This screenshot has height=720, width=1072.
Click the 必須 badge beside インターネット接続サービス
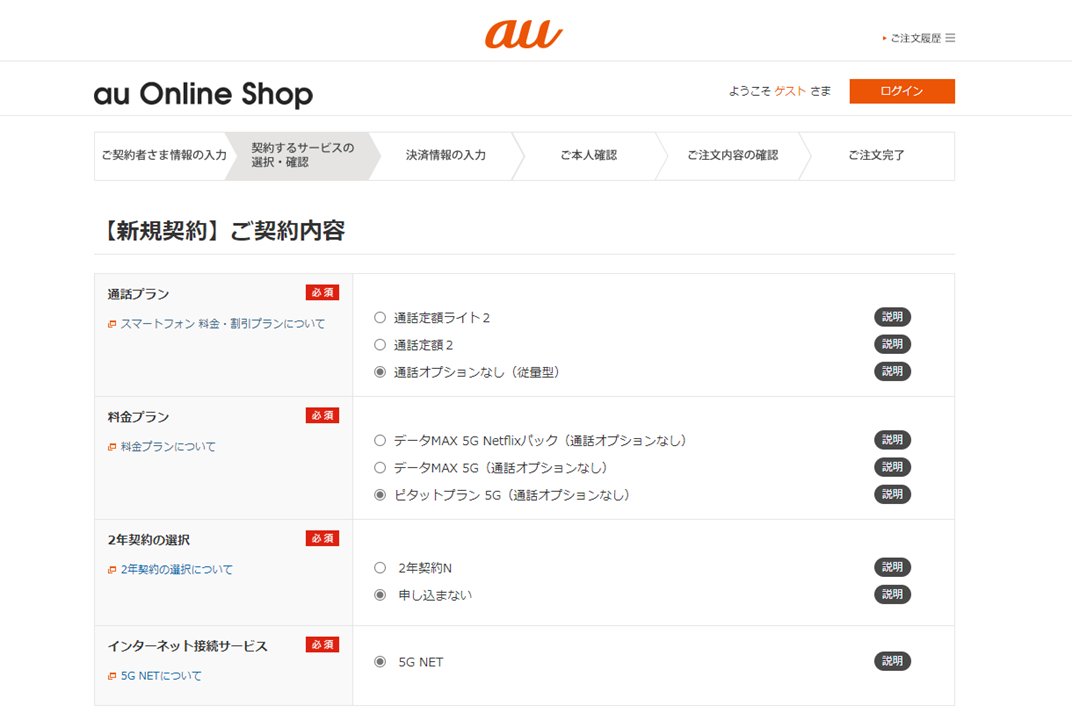point(322,645)
